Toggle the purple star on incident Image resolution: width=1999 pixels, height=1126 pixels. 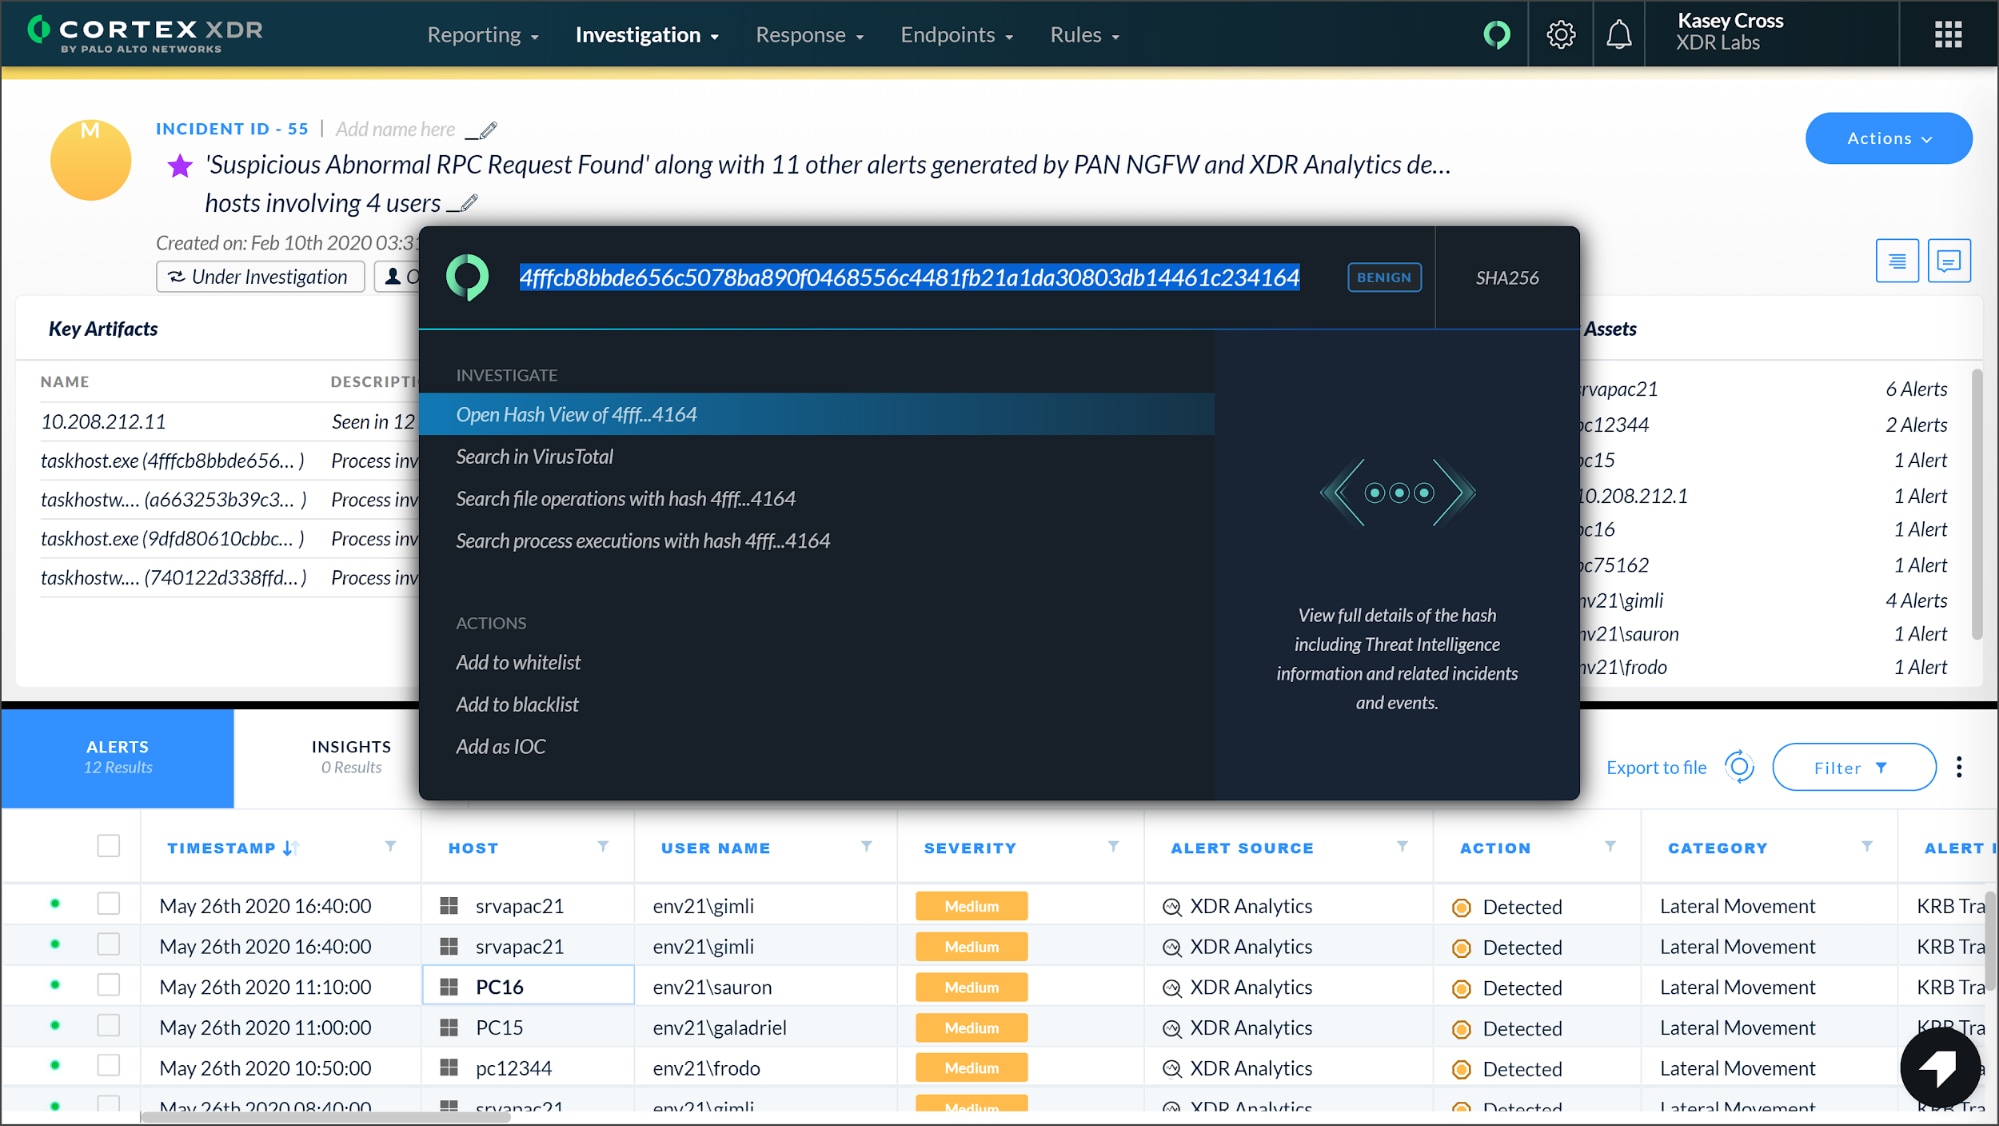click(x=180, y=165)
